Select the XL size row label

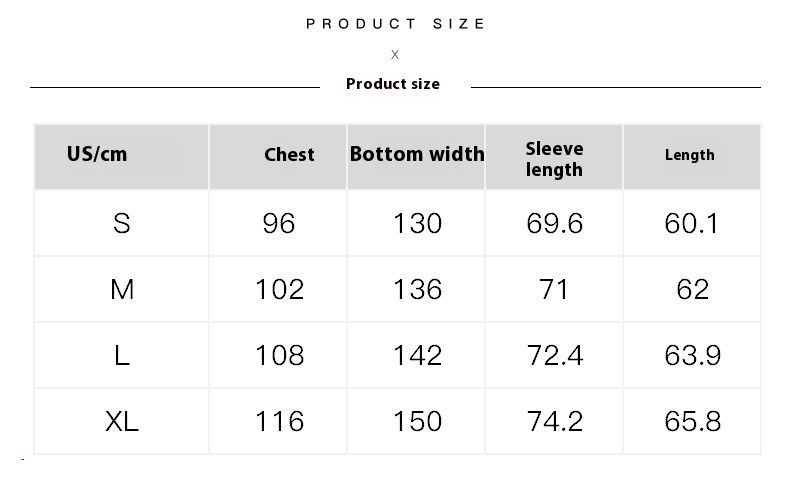click(122, 421)
